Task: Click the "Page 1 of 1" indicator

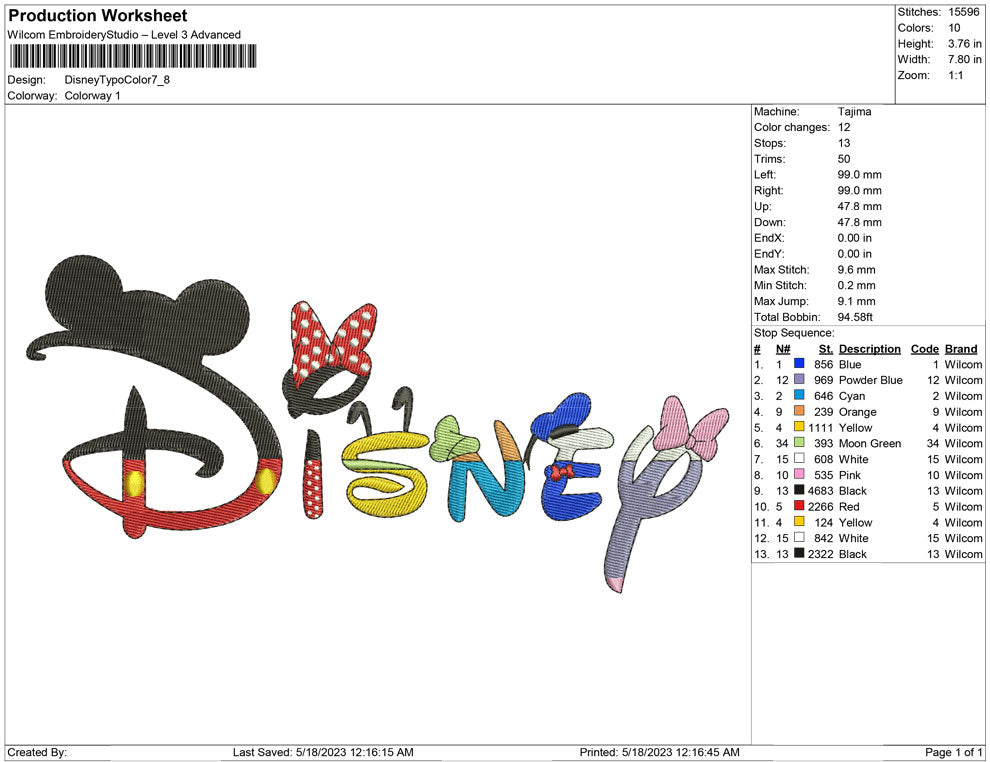Action: click(x=953, y=752)
